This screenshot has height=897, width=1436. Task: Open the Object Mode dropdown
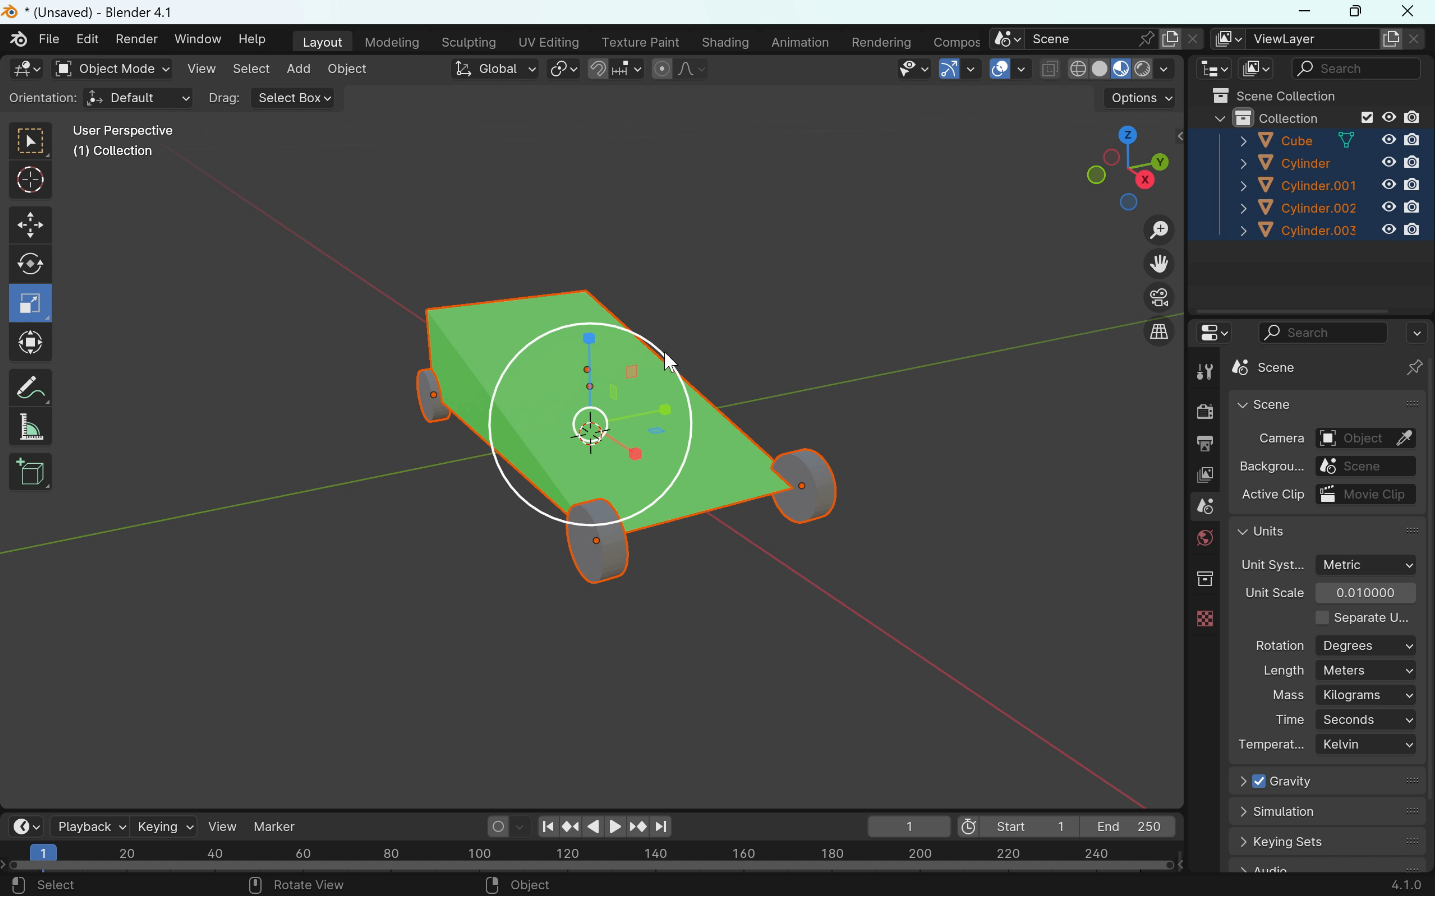(x=113, y=69)
